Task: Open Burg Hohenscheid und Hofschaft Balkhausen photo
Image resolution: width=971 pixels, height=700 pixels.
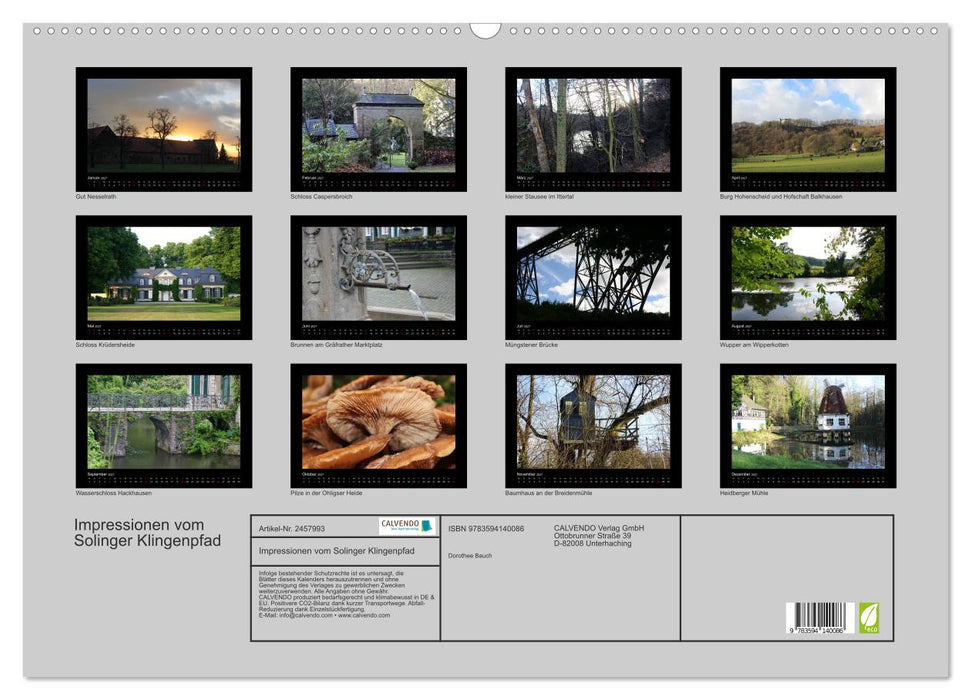Action: tap(808, 129)
